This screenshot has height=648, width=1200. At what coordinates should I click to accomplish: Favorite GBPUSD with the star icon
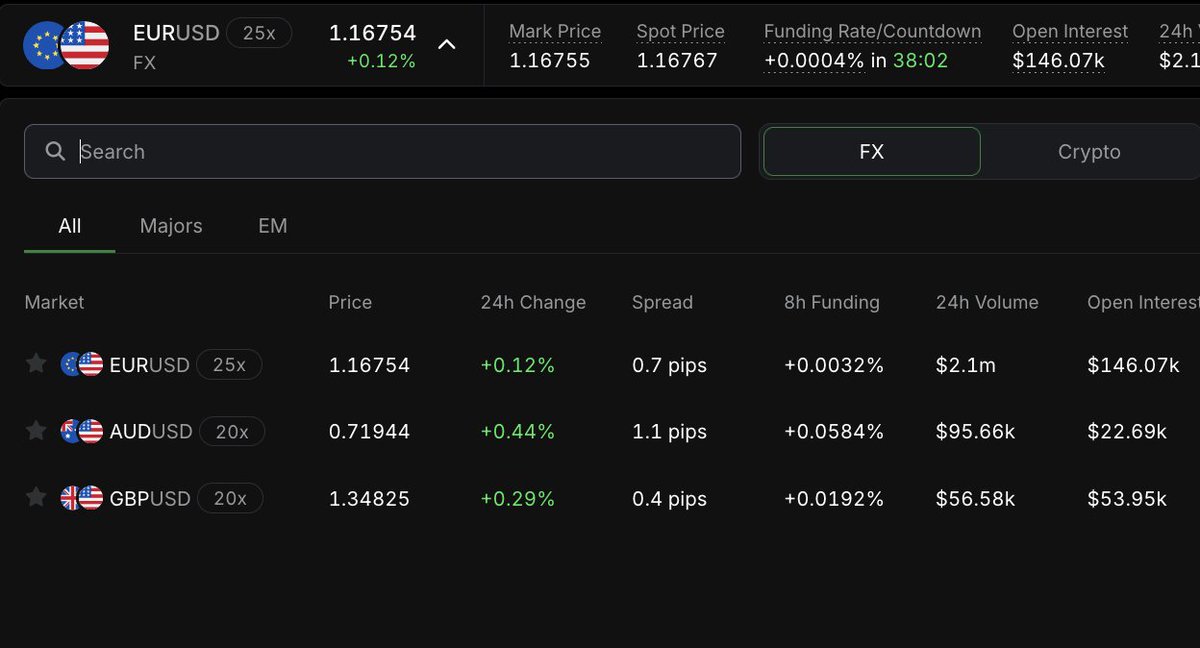(36, 497)
